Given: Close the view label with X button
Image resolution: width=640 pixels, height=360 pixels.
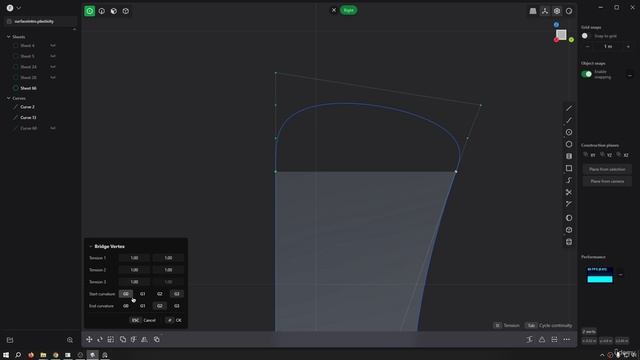Looking at the screenshot, I should 333,10.
